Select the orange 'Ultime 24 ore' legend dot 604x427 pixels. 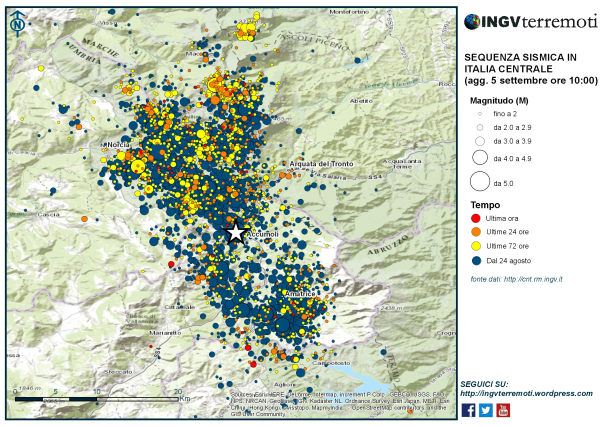[x=476, y=232]
